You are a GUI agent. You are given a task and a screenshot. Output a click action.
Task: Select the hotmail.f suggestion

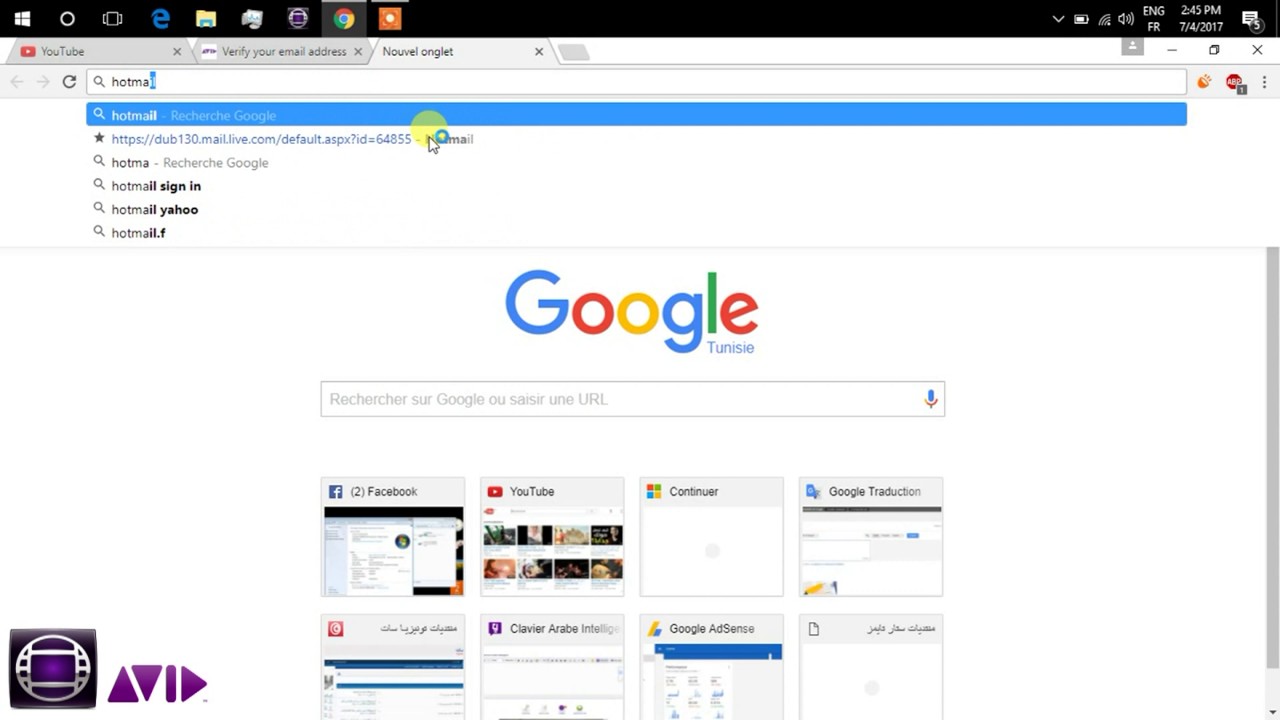tap(636, 232)
